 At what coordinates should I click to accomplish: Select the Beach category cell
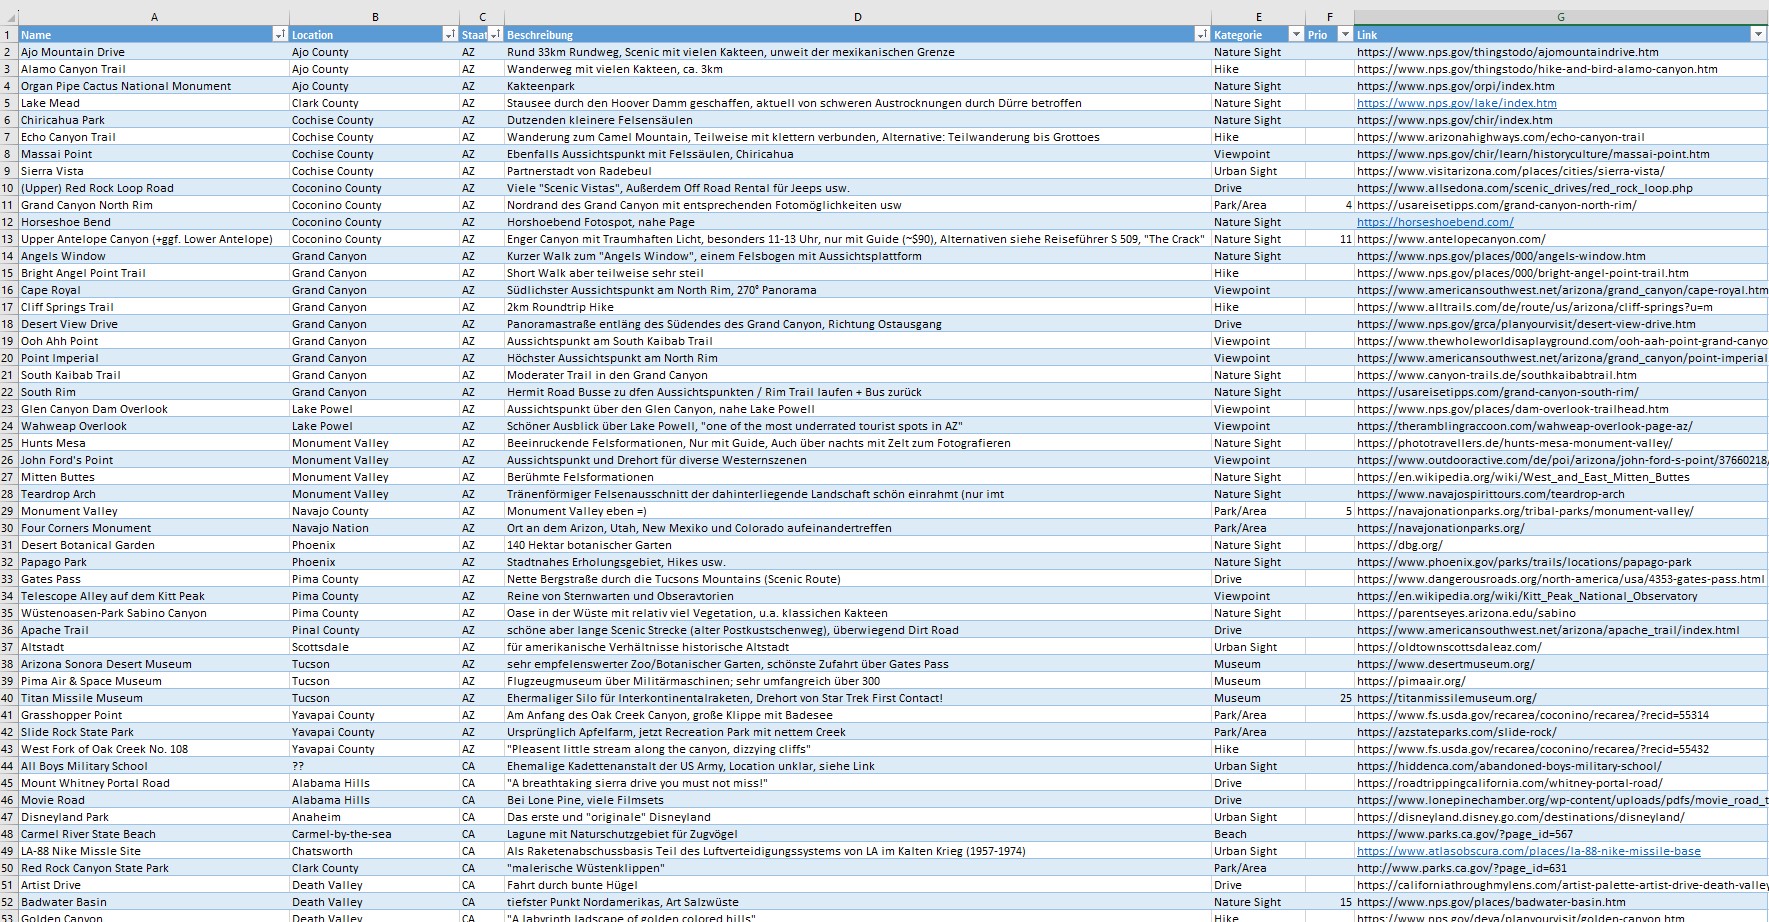tap(1258, 834)
